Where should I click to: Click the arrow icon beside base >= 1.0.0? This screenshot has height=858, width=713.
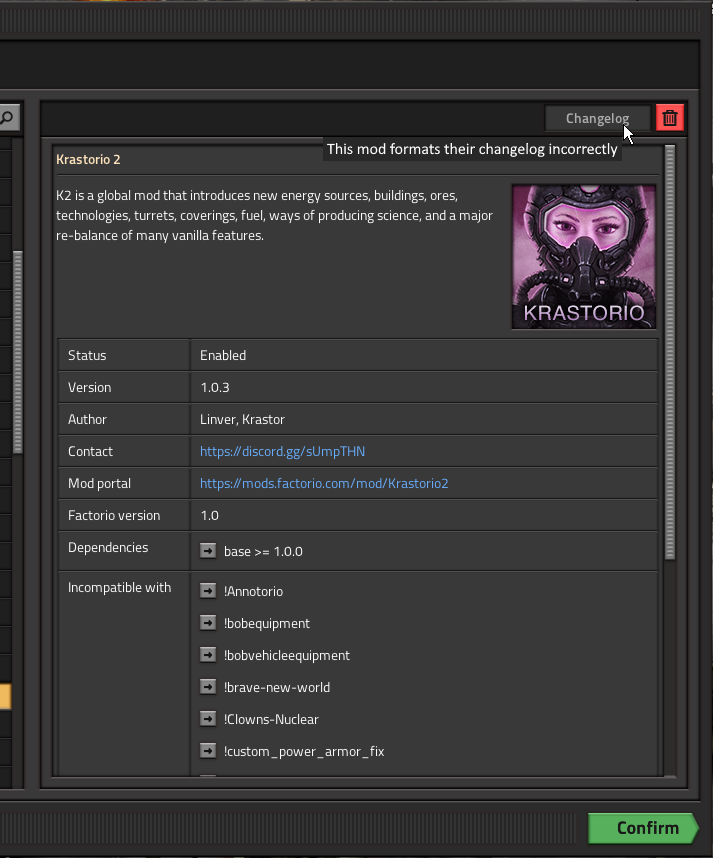pos(208,551)
